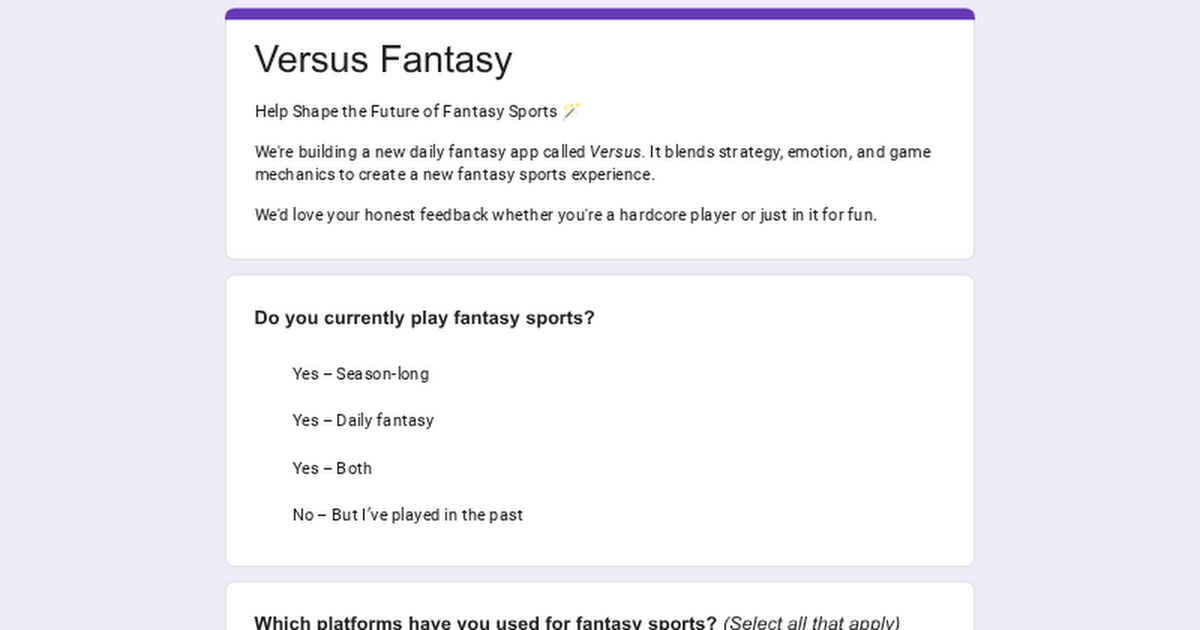Click "Which platforms have you used" question heading
The height and width of the screenshot is (630, 1200).
[x=485, y=623]
